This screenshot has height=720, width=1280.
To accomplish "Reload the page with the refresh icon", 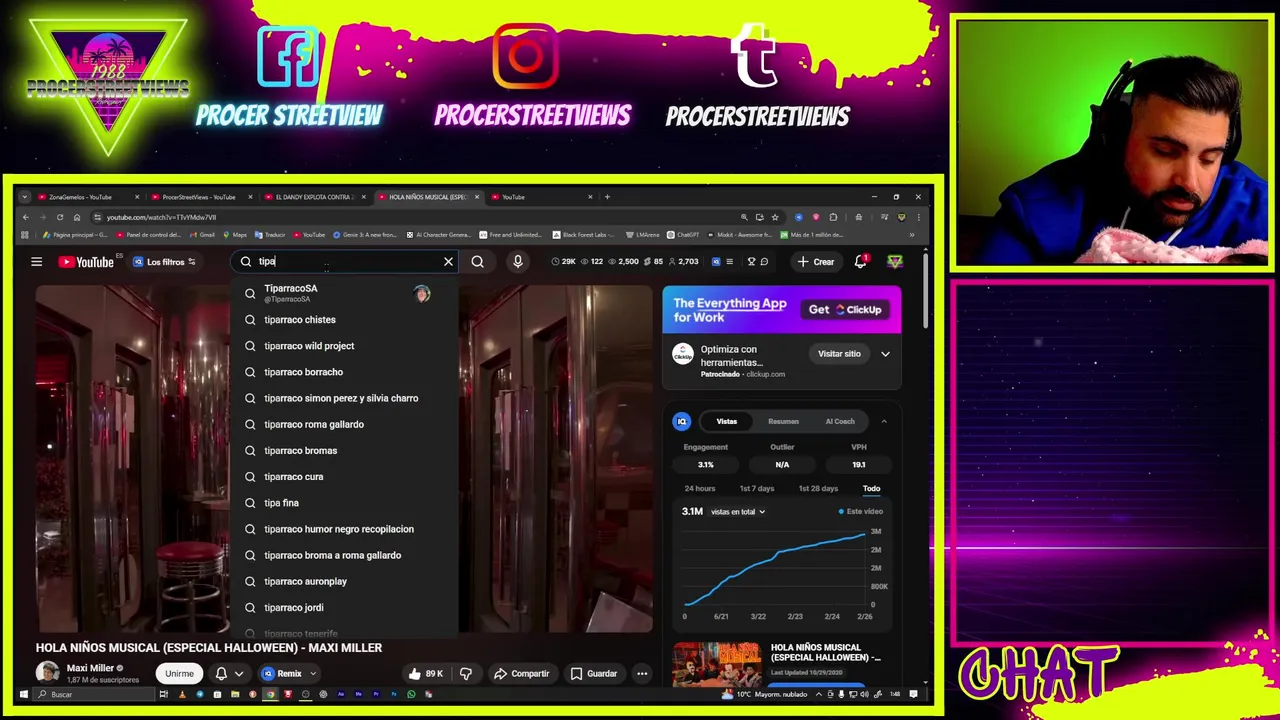I will 60,217.
